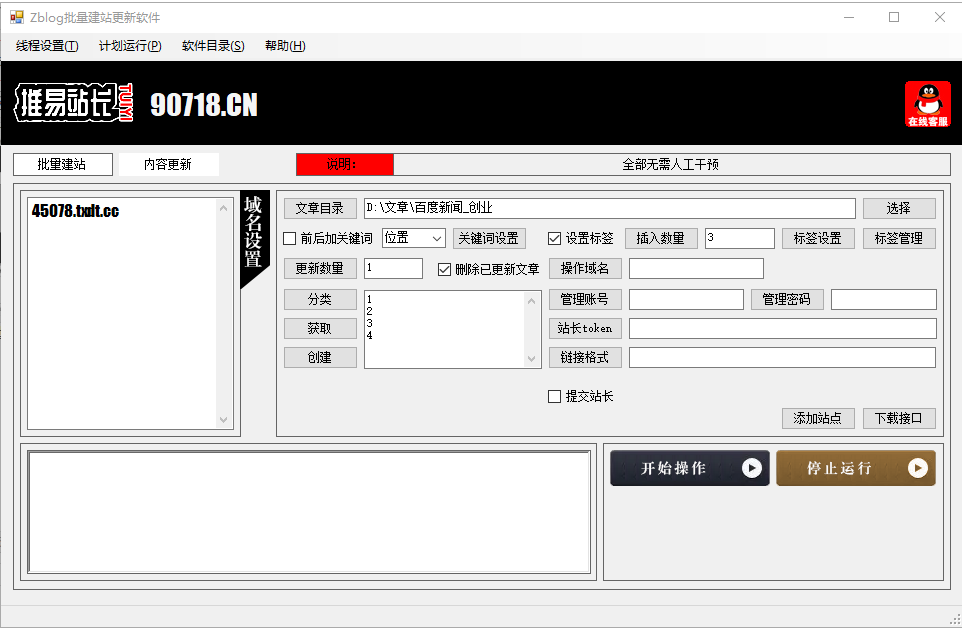Select category 4 in the list
Viewport: 962px width, 628px height.
tap(369, 335)
